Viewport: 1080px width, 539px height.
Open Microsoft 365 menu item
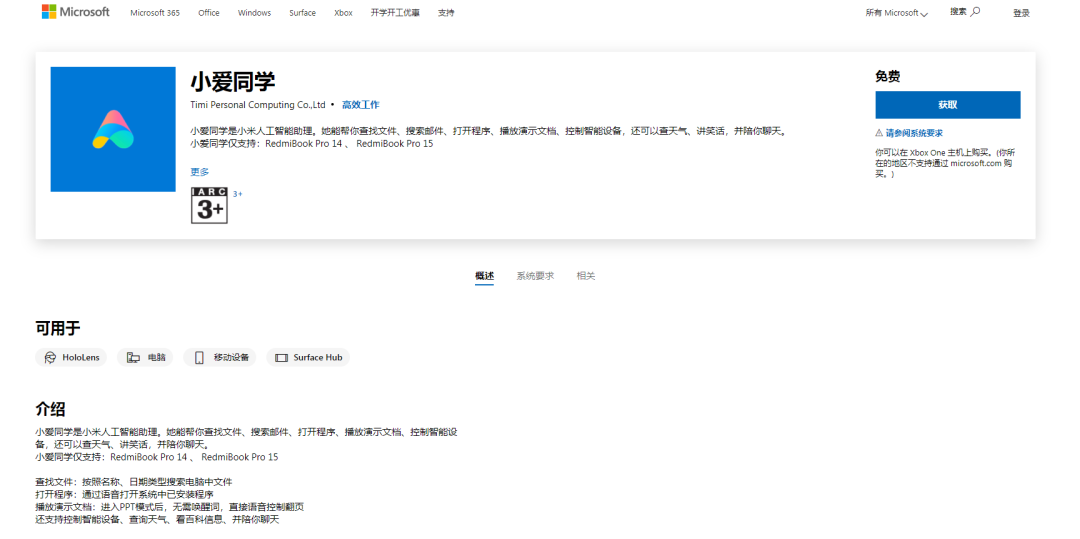pyautogui.click(x=155, y=13)
